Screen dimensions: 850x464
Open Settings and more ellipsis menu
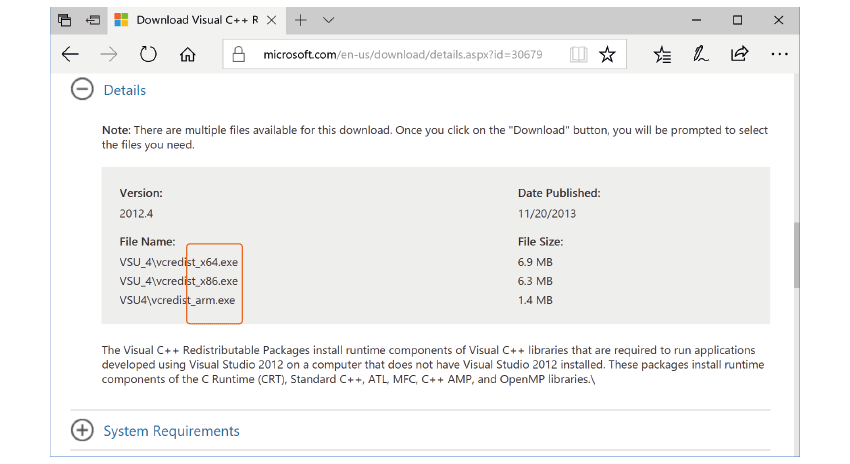[780, 54]
